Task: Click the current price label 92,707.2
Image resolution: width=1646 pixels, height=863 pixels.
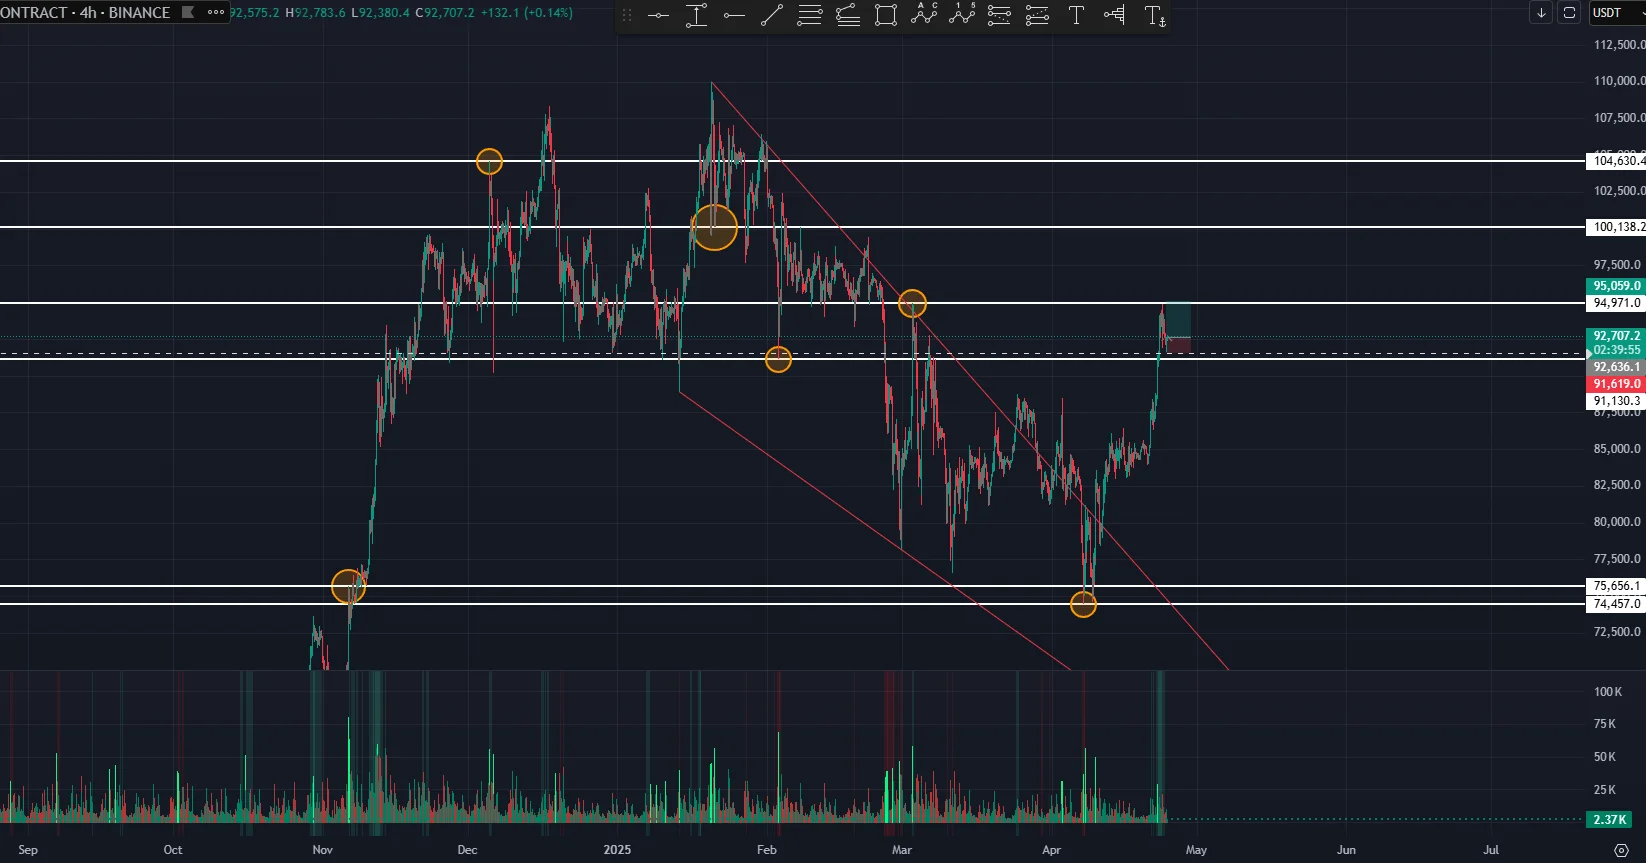Action: point(1616,336)
